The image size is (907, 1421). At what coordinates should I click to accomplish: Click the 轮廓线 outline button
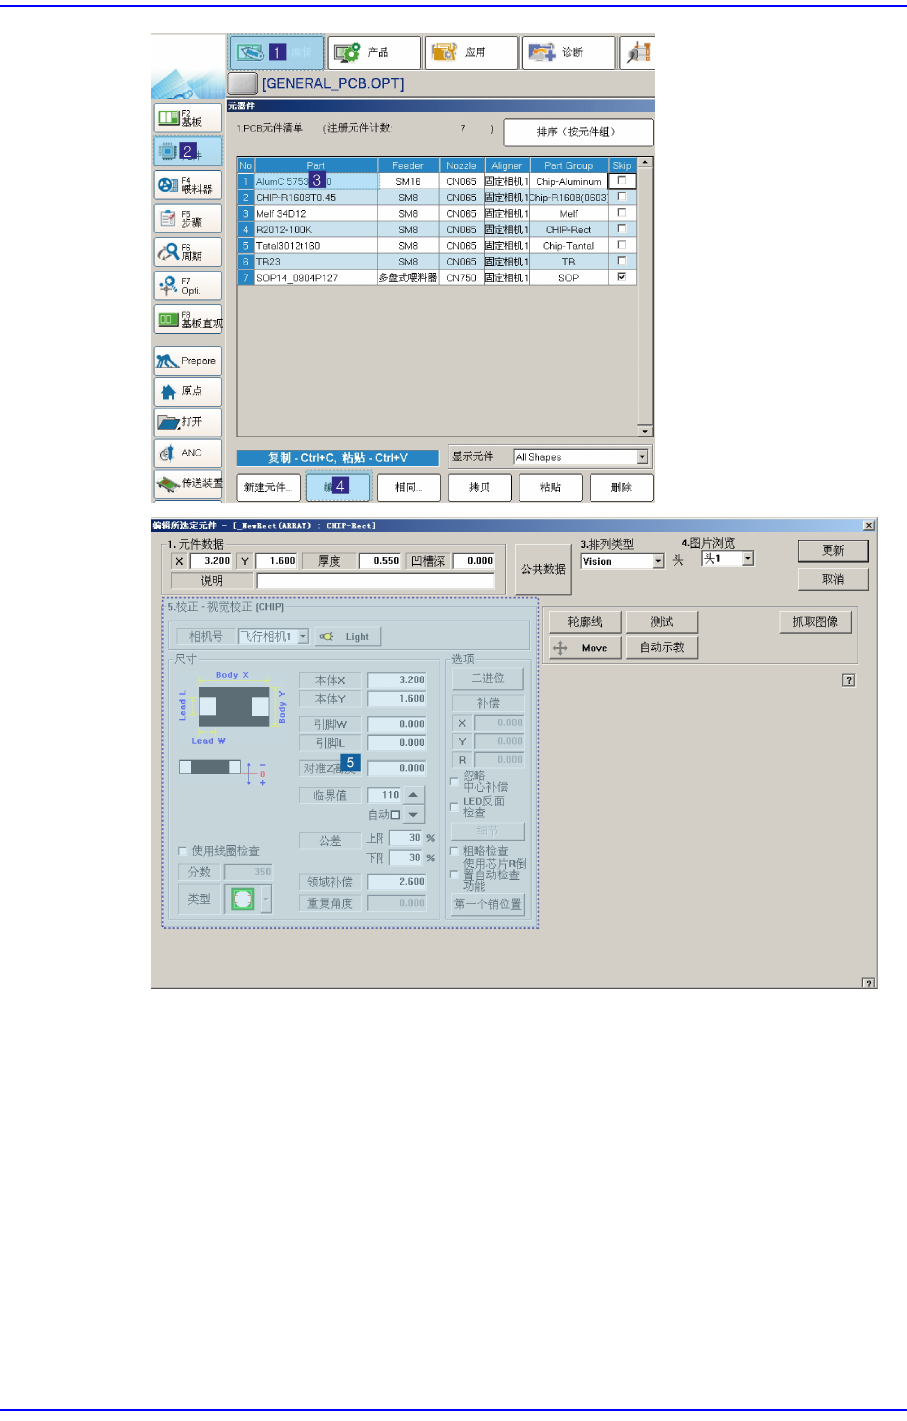pos(585,621)
